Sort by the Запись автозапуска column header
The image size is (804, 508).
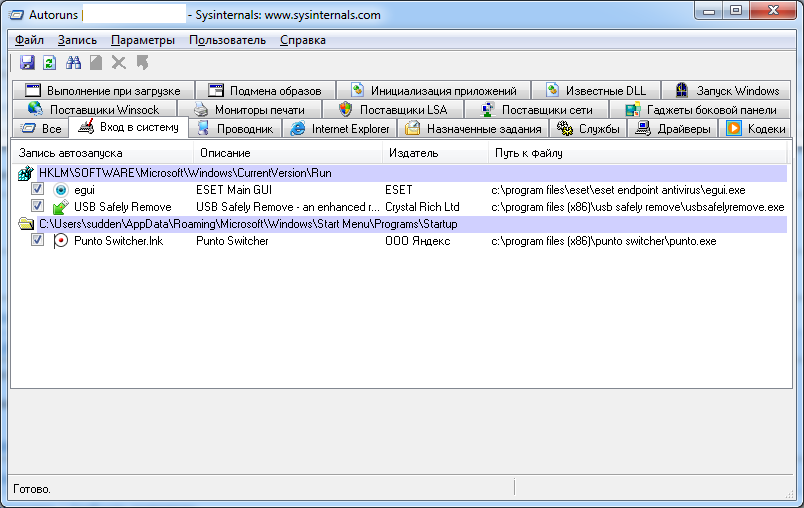pos(70,153)
